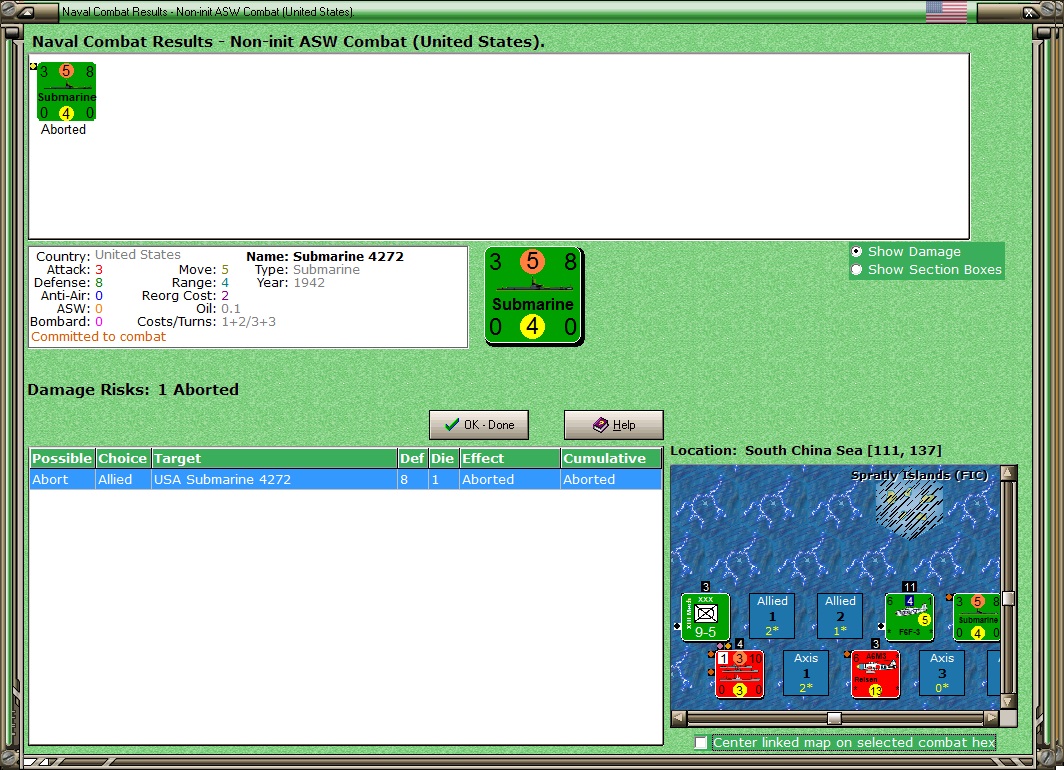Select the F6F-3 aircraft counter on the map

click(x=909, y=617)
